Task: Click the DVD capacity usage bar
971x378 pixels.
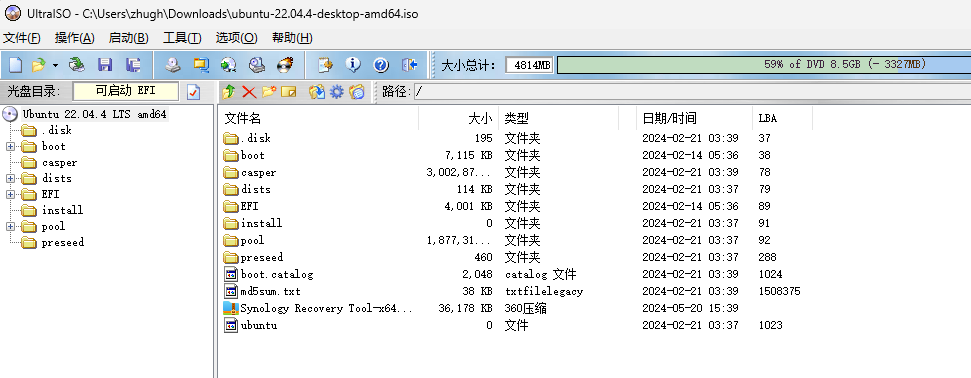Action: tap(764, 64)
